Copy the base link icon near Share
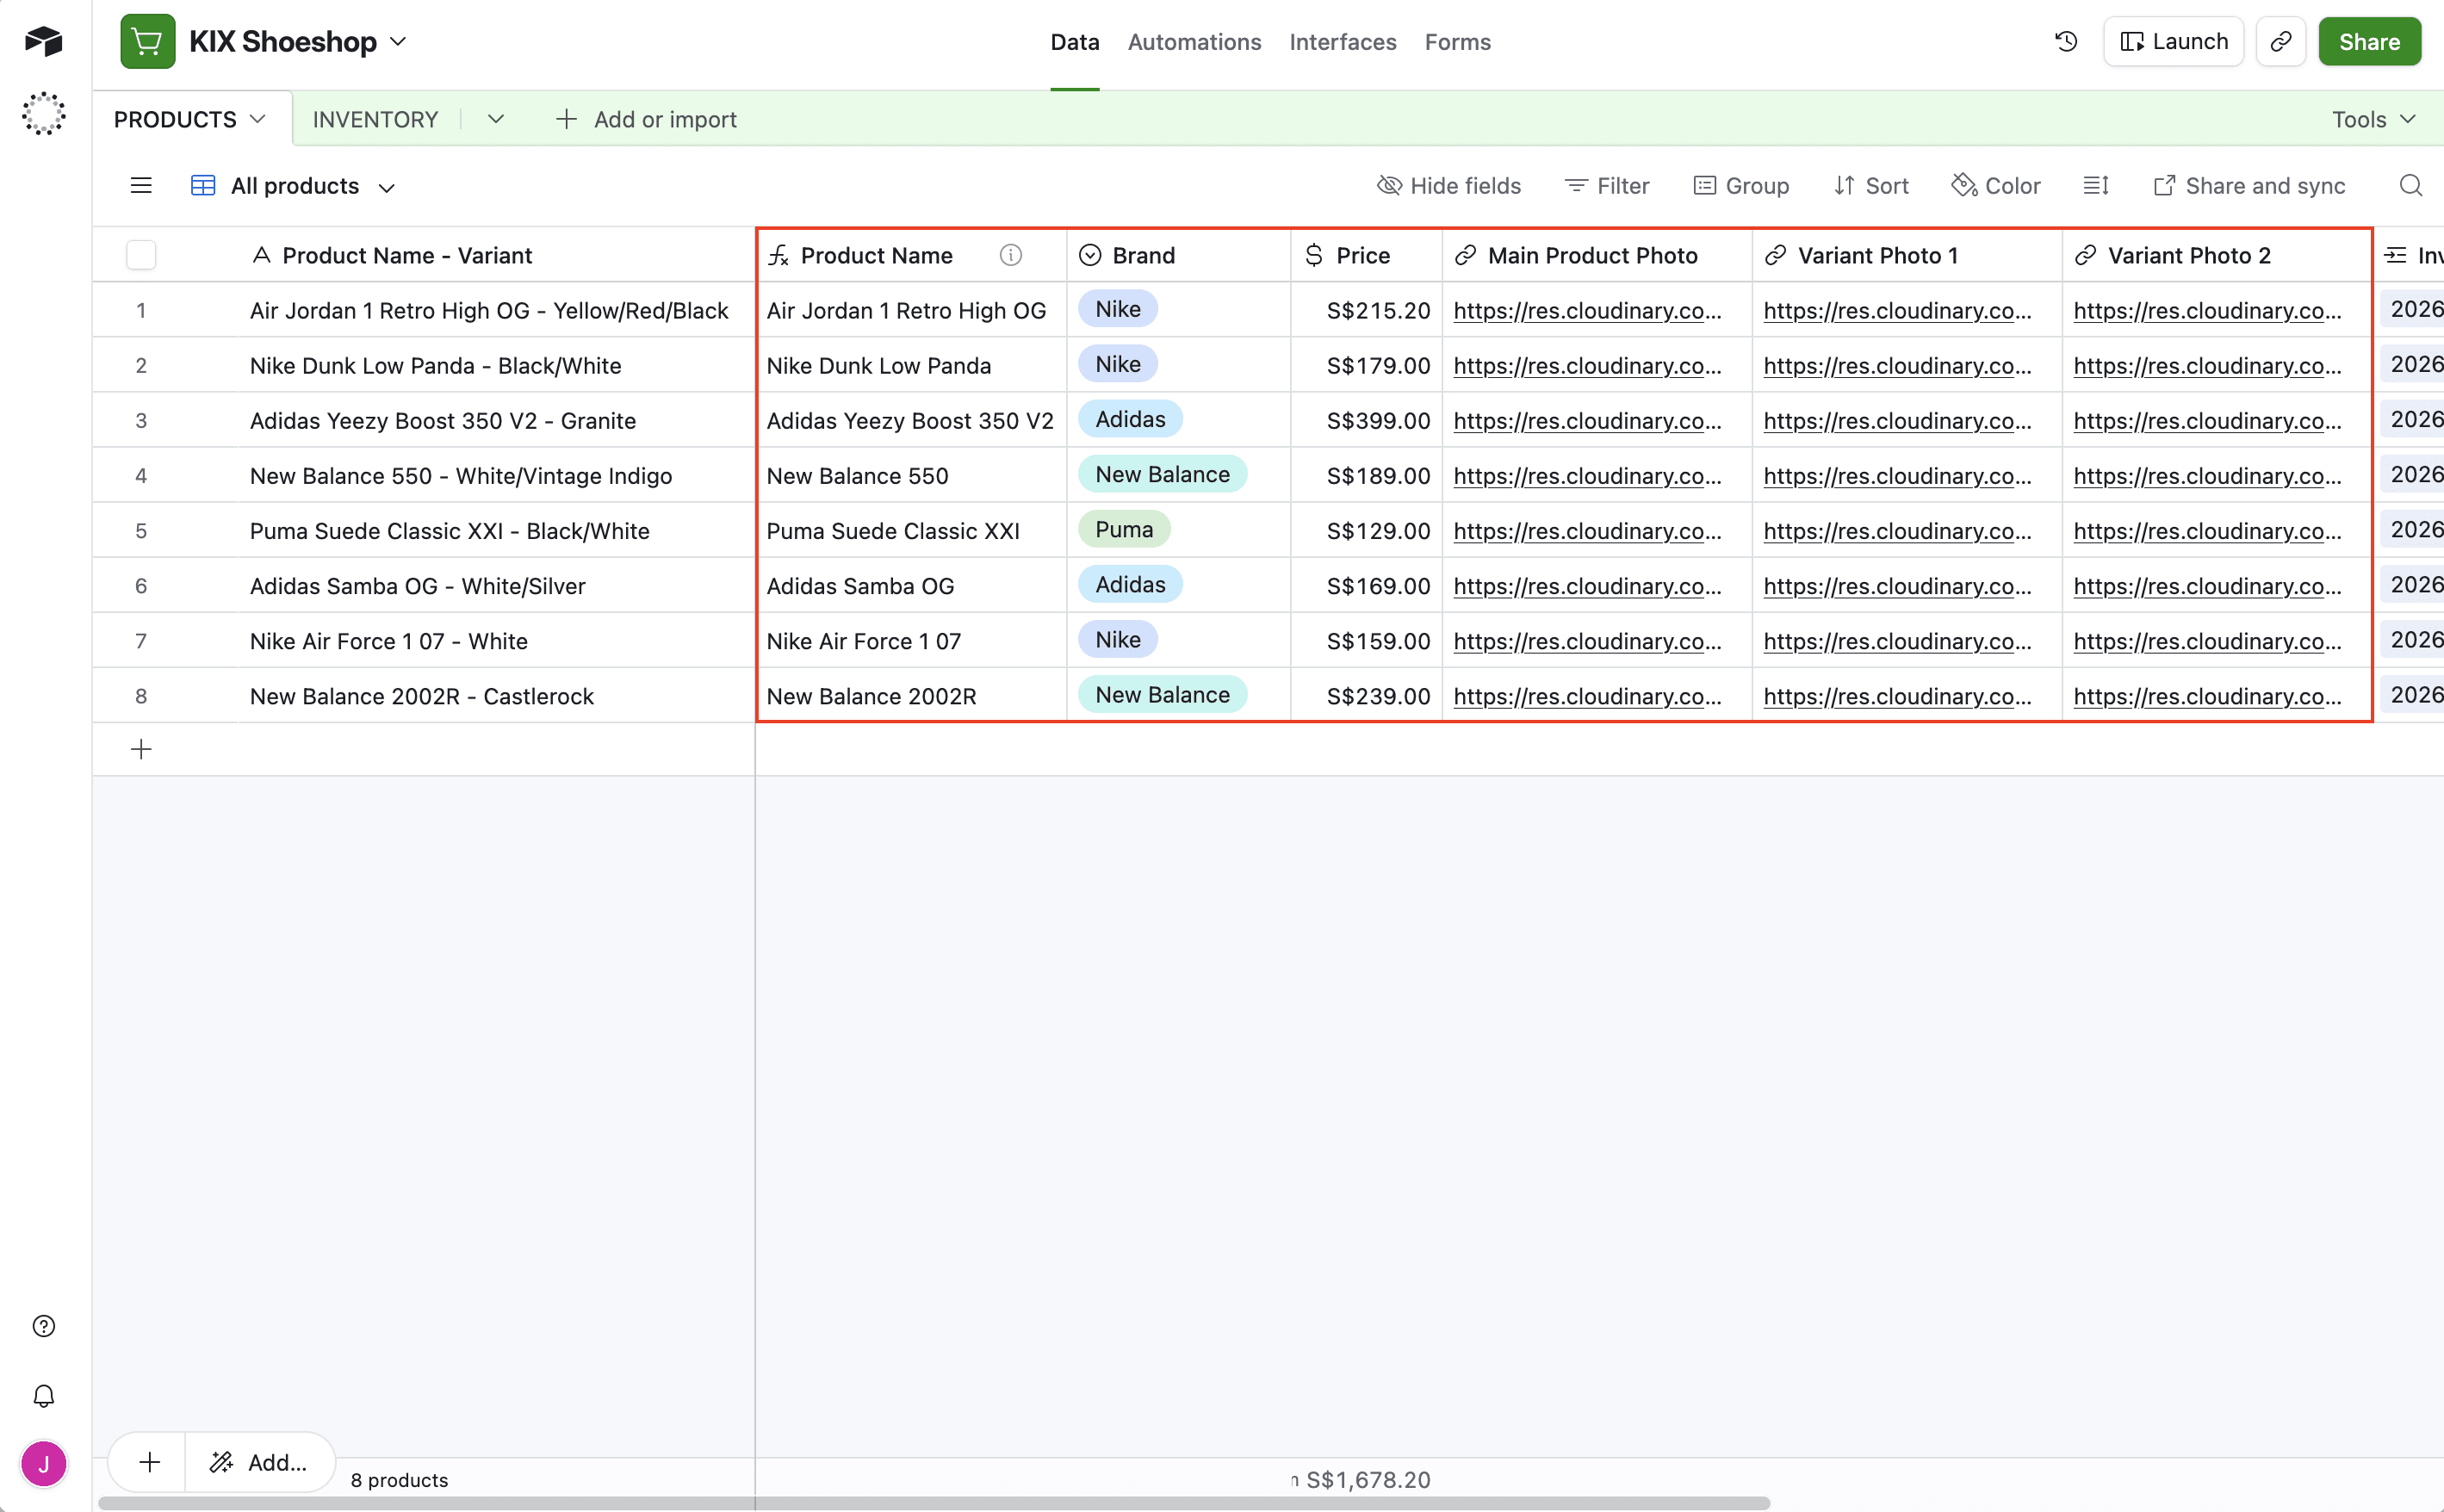The image size is (2444, 1512). click(2281, 41)
